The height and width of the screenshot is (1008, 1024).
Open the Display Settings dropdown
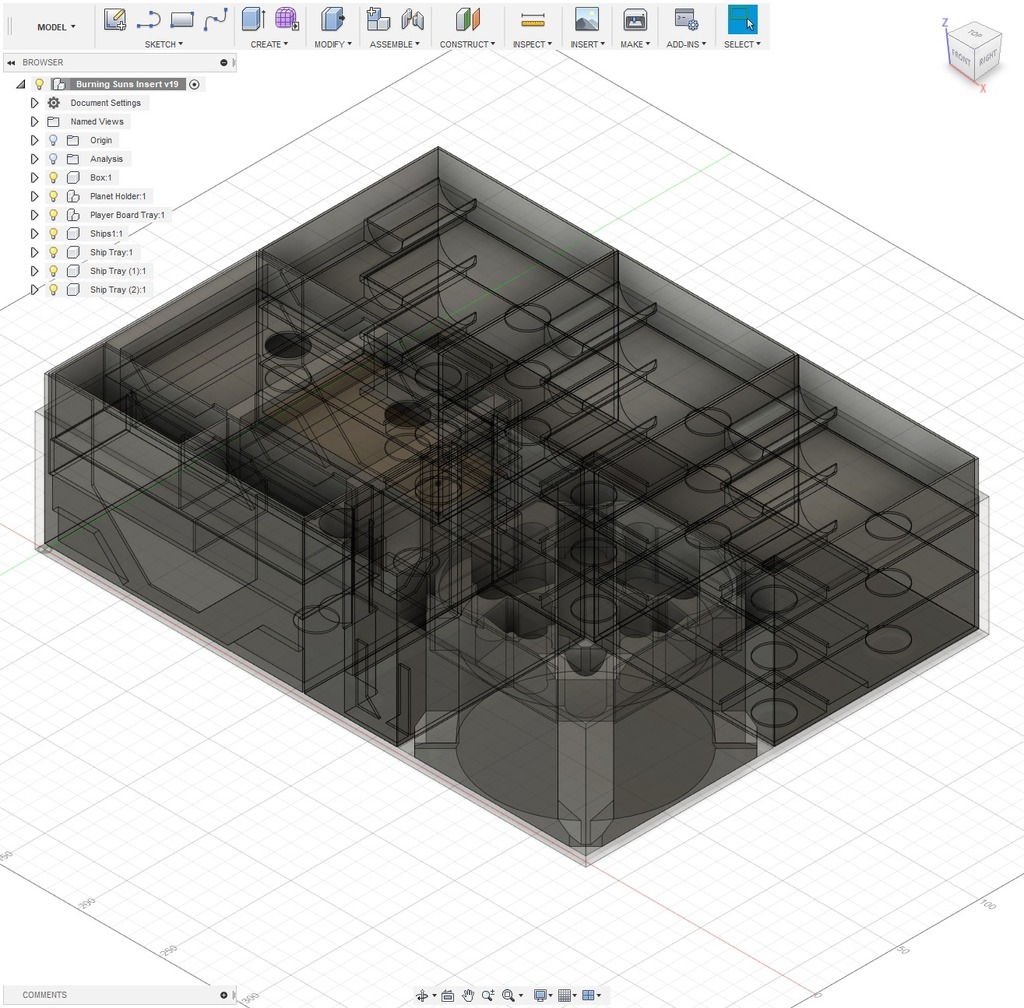[x=541, y=996]
